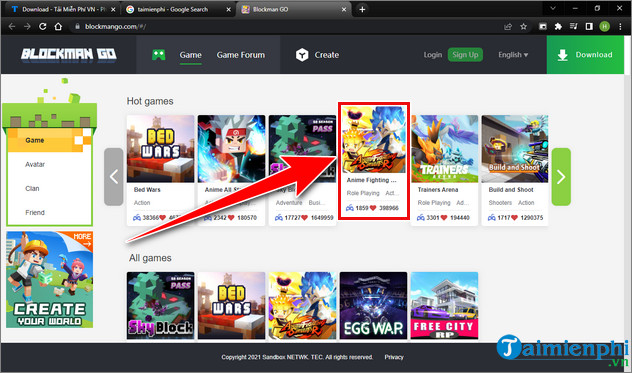The height and width of the screenshot is (373, 632).
Task: Open the browser home icon
Action: click(58, 27)
